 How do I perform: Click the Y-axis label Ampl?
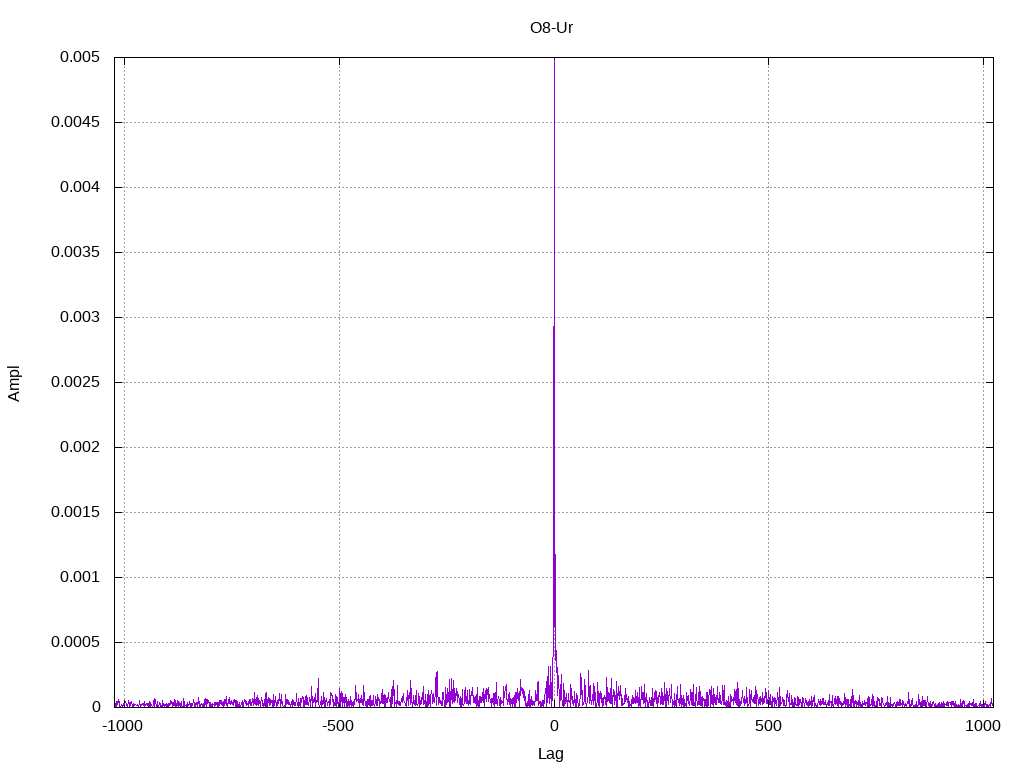pyautogui.click(x=14, y=383)
